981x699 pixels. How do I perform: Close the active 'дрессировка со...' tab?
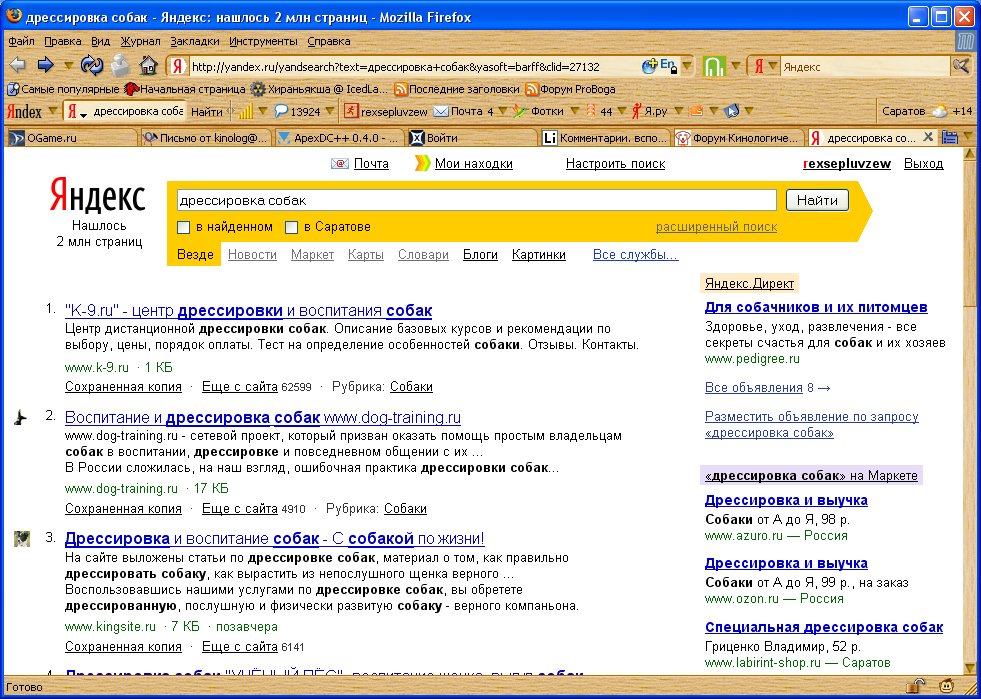[927, 137]
